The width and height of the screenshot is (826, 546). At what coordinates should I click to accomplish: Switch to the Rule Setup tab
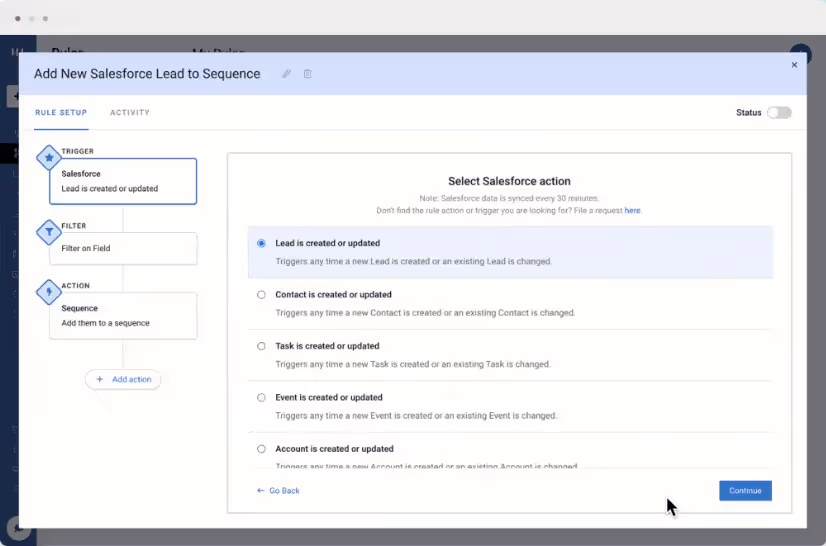61,112
